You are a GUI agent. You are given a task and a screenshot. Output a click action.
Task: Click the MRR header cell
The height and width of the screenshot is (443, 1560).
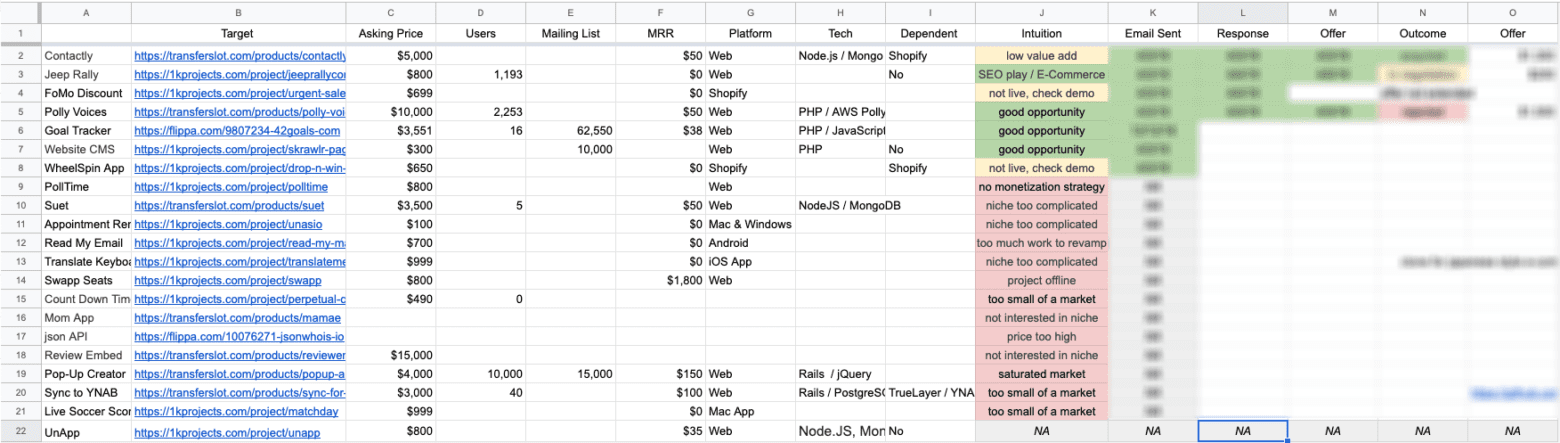[x=660, y=33]
